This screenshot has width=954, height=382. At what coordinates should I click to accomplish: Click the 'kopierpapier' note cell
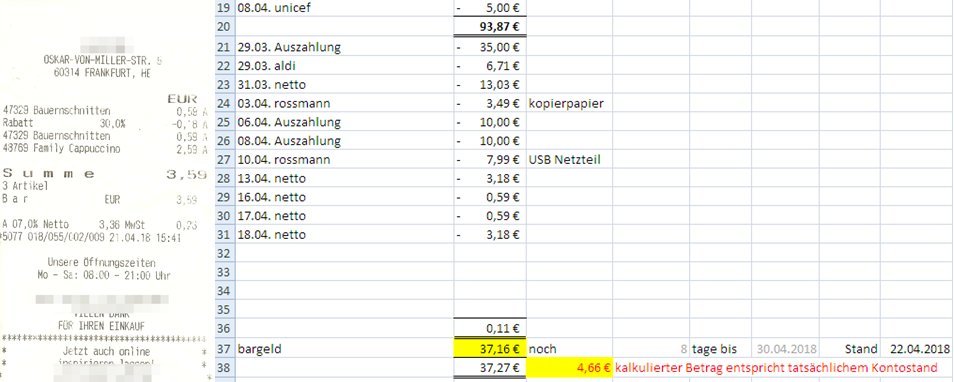click(569, 103)
